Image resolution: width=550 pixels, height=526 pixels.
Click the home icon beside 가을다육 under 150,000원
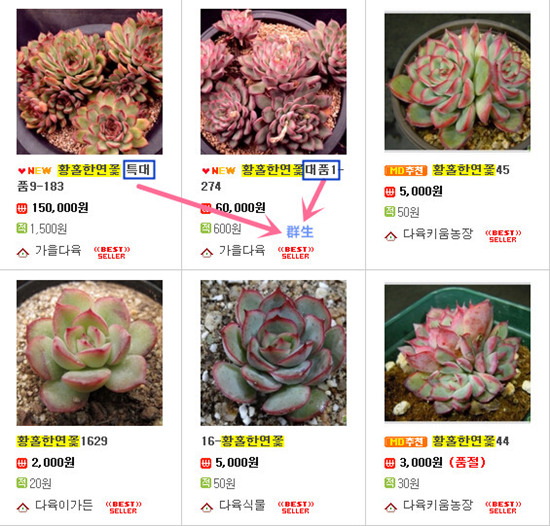click(23, 252)
